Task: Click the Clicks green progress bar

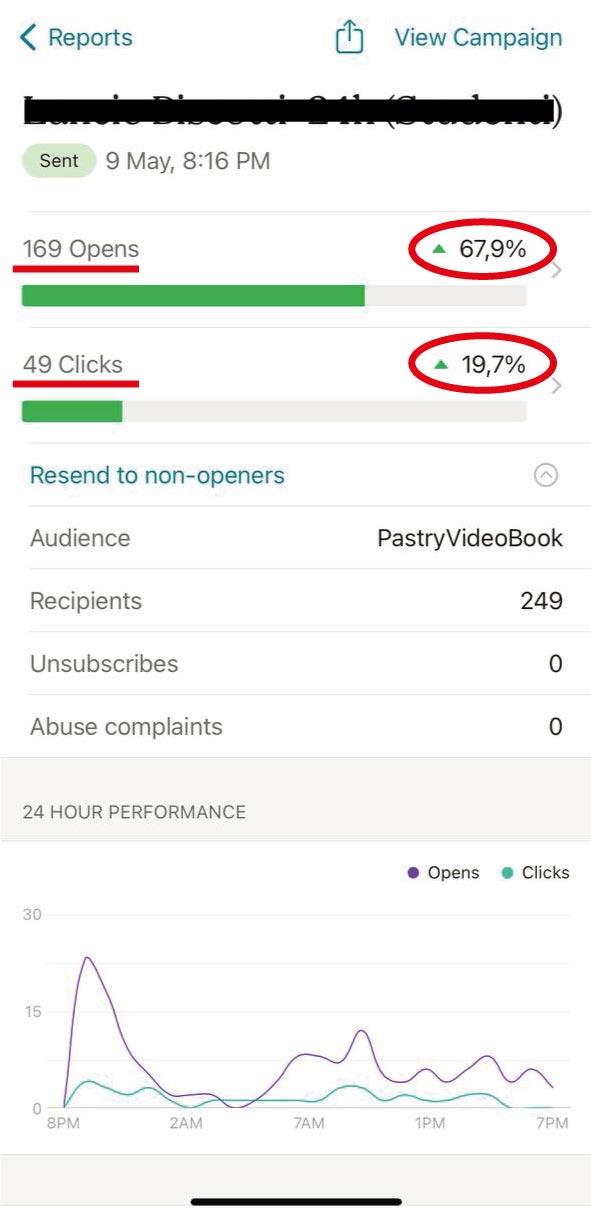Action: (x=72, y=411)
